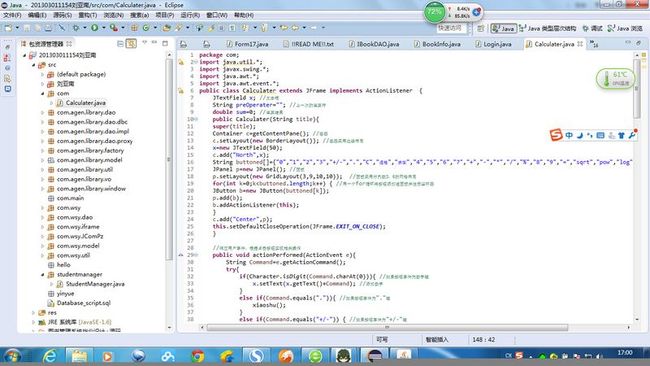Open dropdown next to Debug icon
The width and height of the screenshot is (650, 366).
click(x=84, y=28)
